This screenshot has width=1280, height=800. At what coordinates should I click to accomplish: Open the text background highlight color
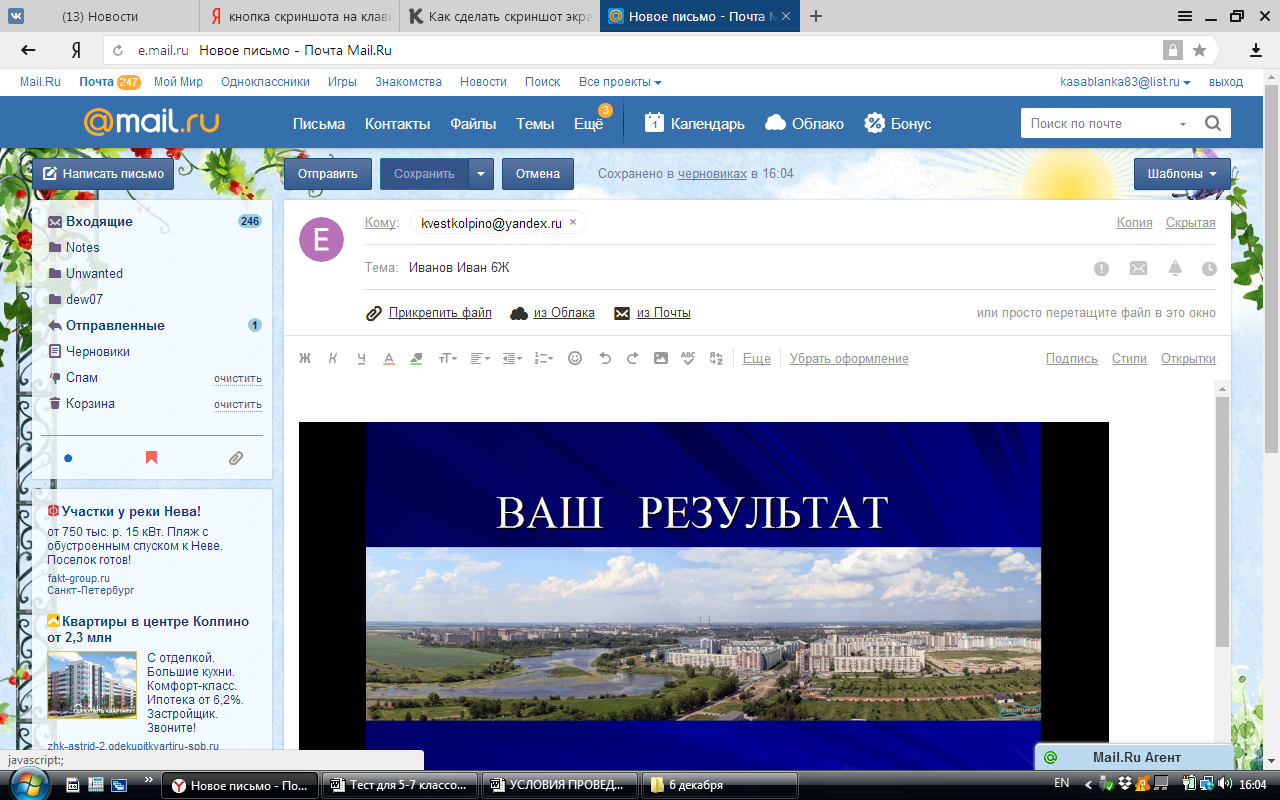[417, 358]
